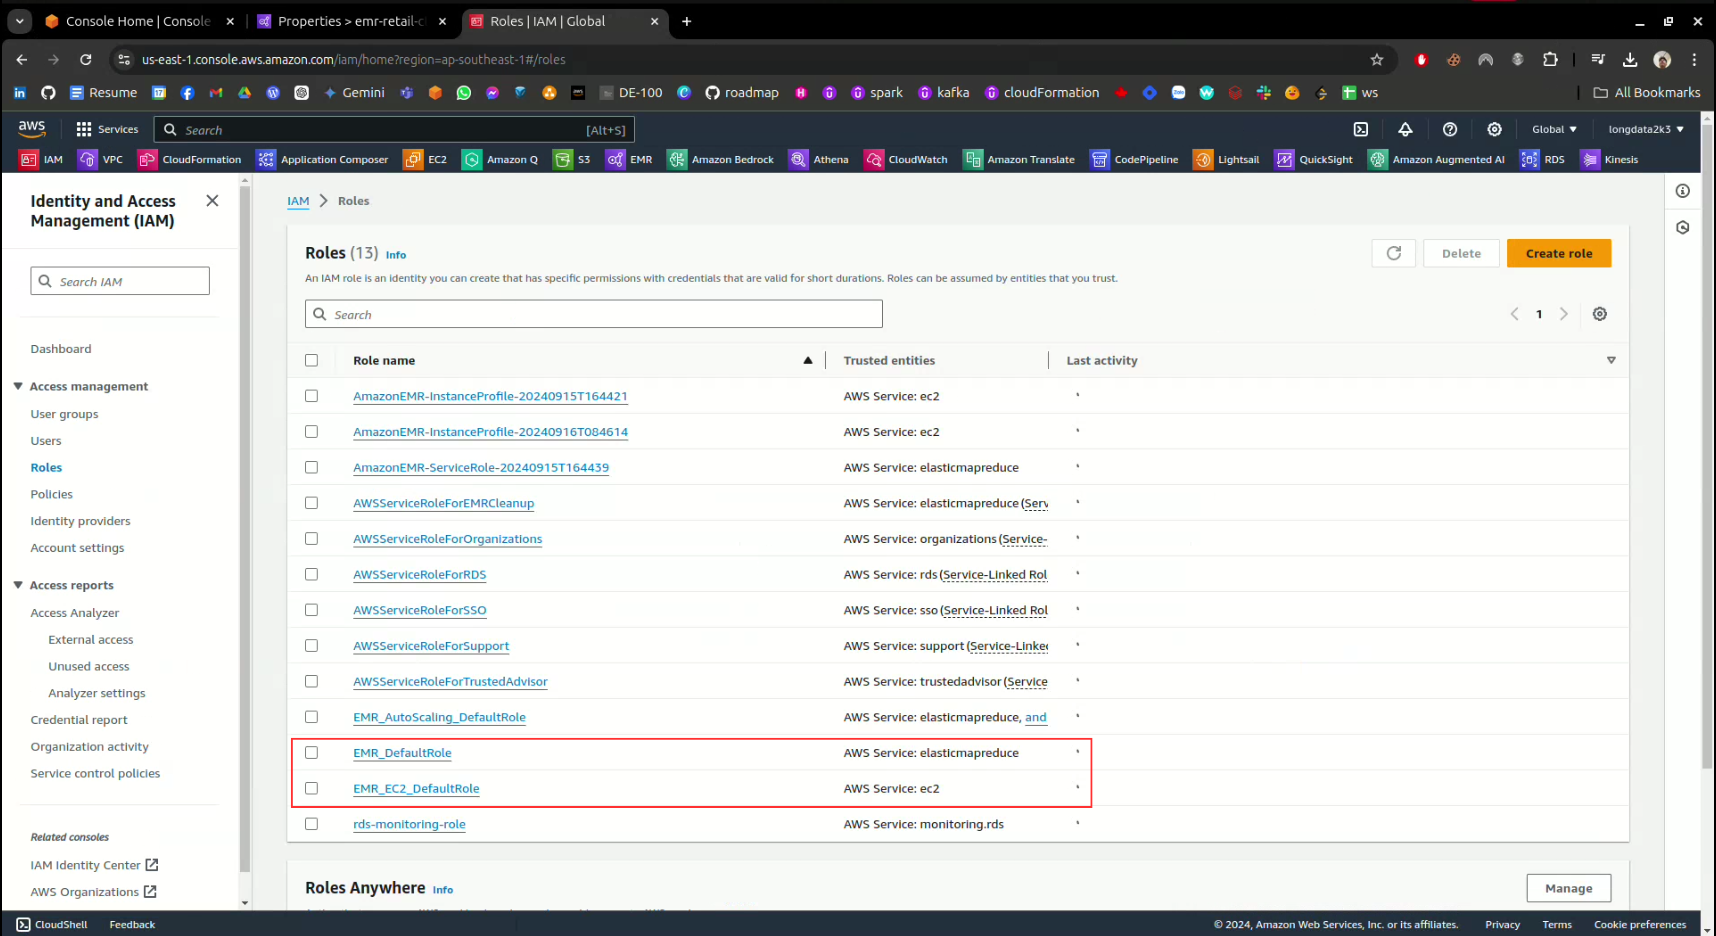Click the notifications bell icon
The image size is (1716, 936).
(x=1405, y=129)
